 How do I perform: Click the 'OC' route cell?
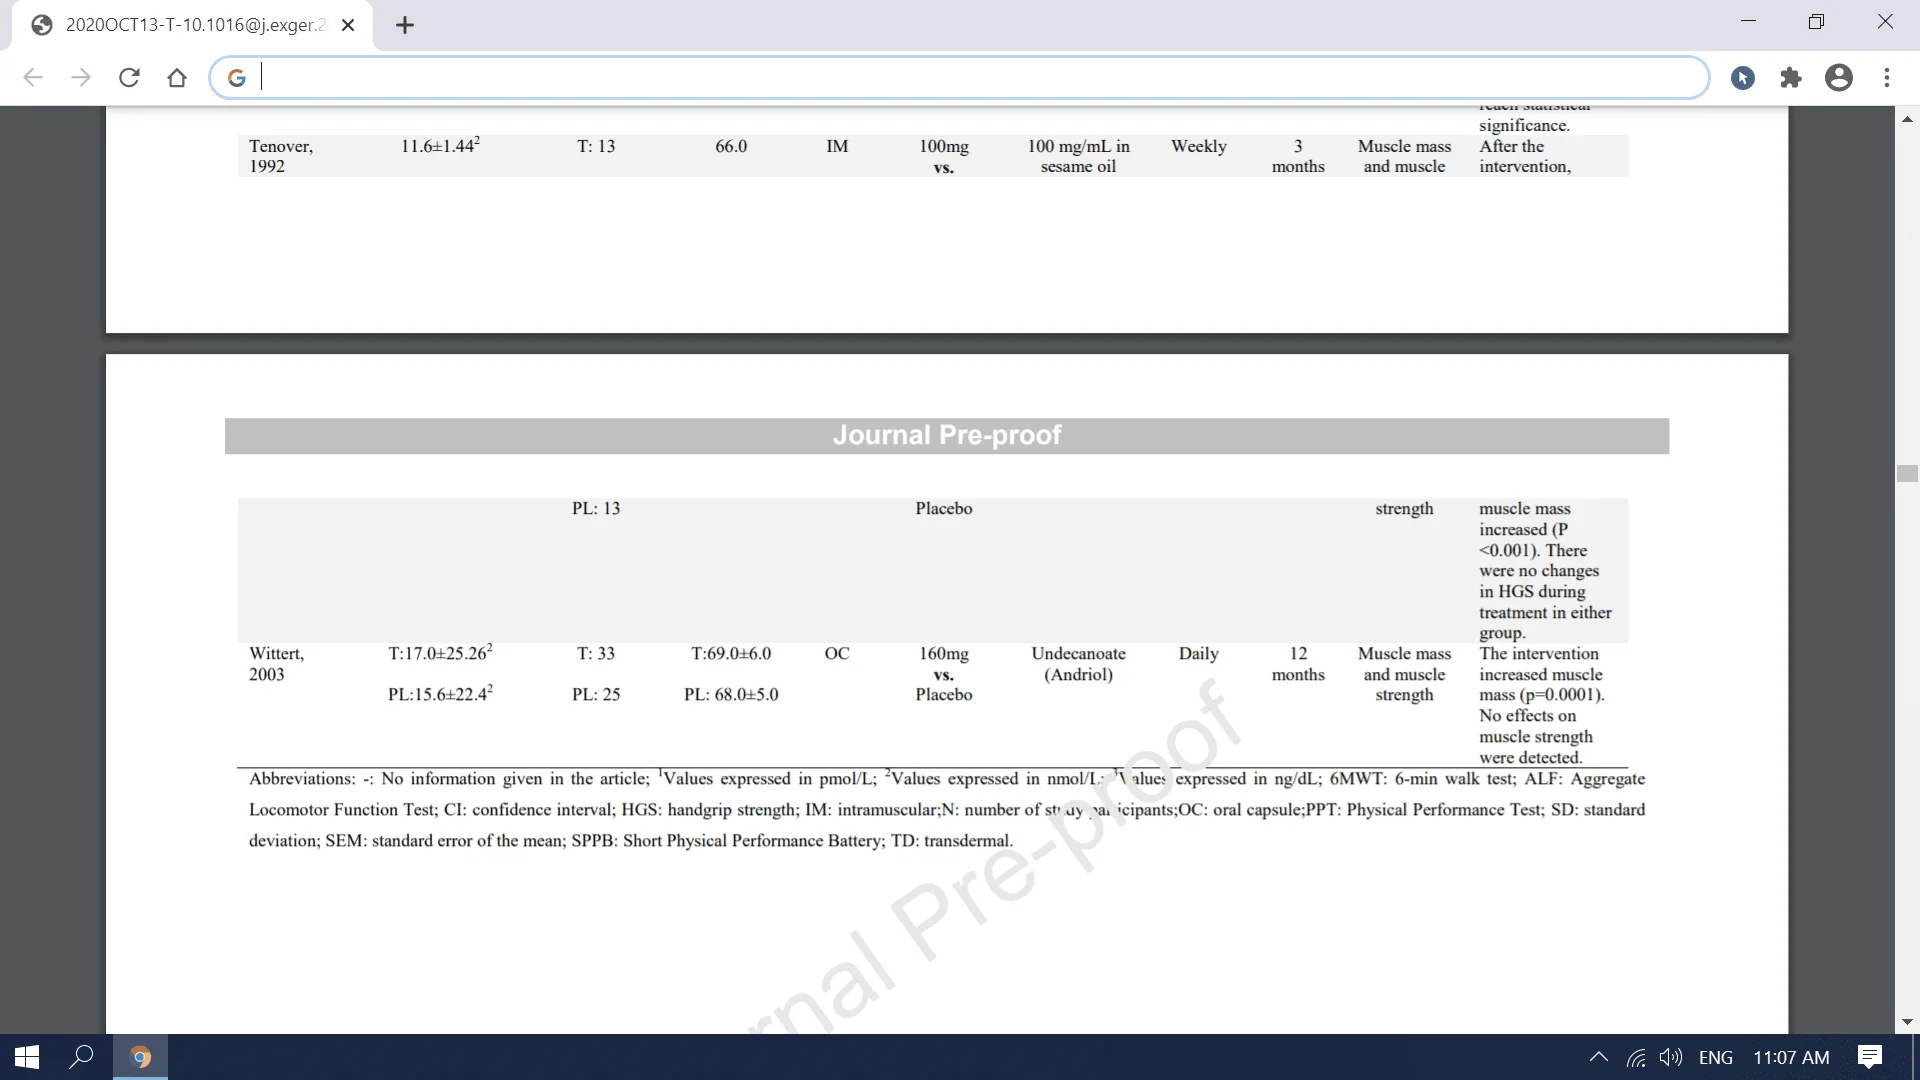(x=837, y=653)
